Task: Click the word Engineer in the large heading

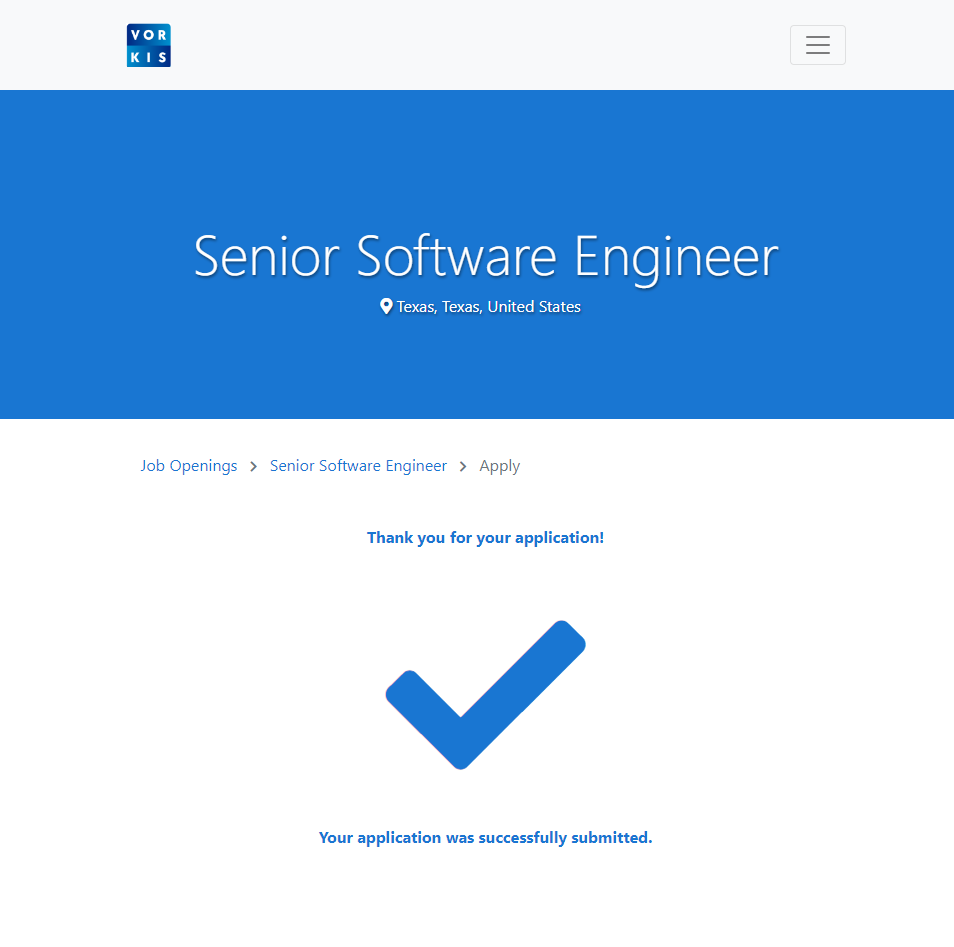Action: pyautogui.click(x=676, y=256)
